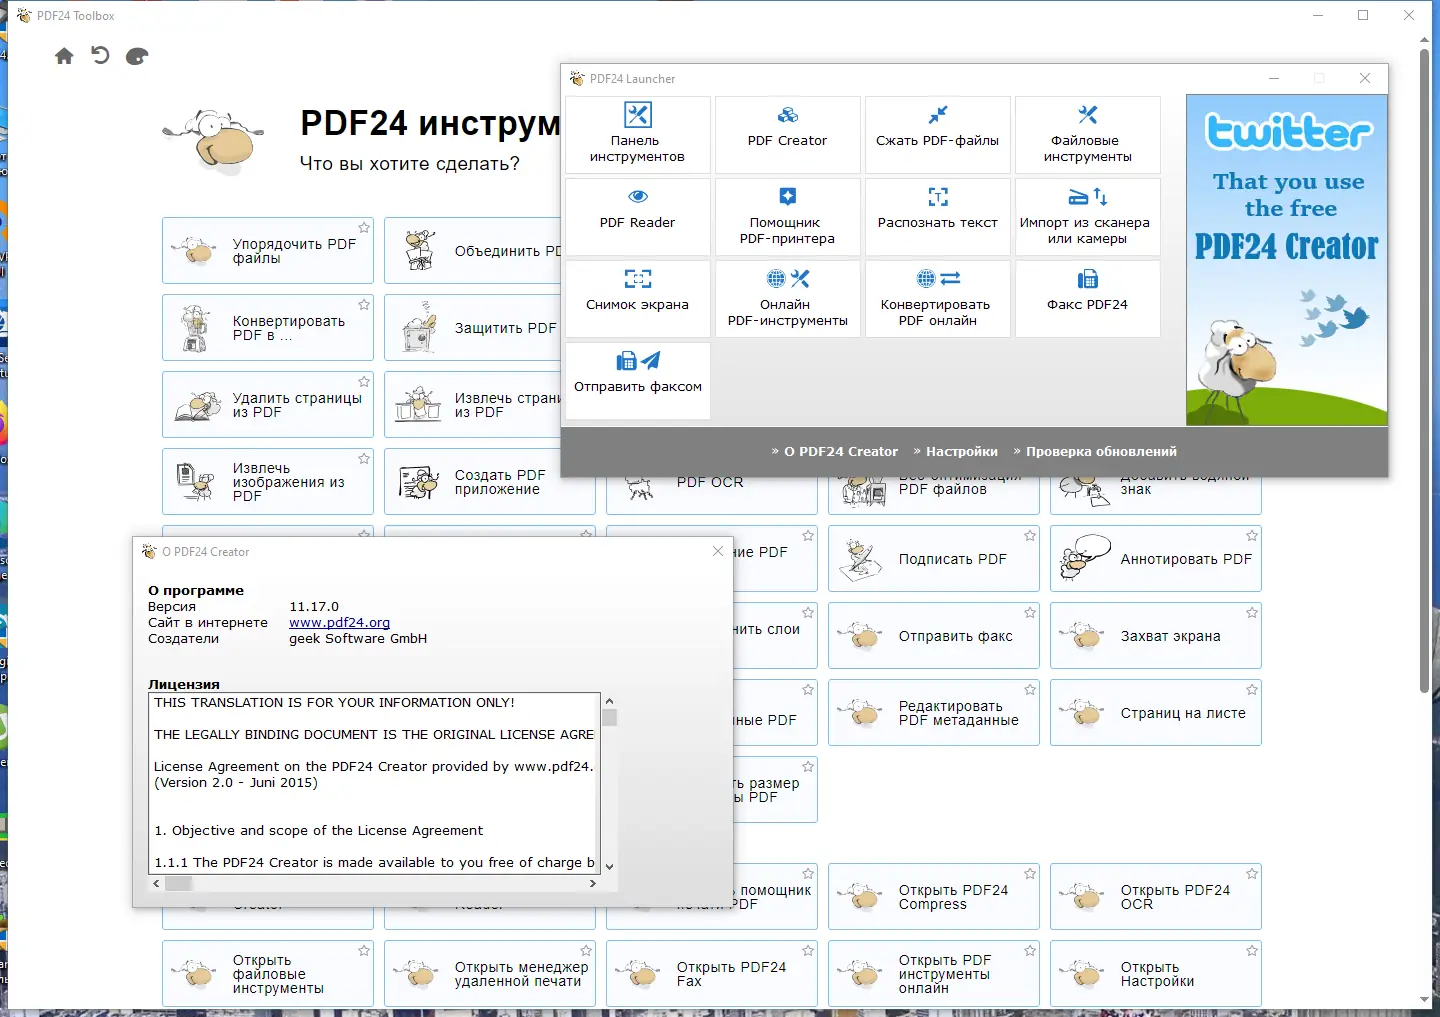Open the color theme palette icon
1440x1017 pixels.
point(137,56)
